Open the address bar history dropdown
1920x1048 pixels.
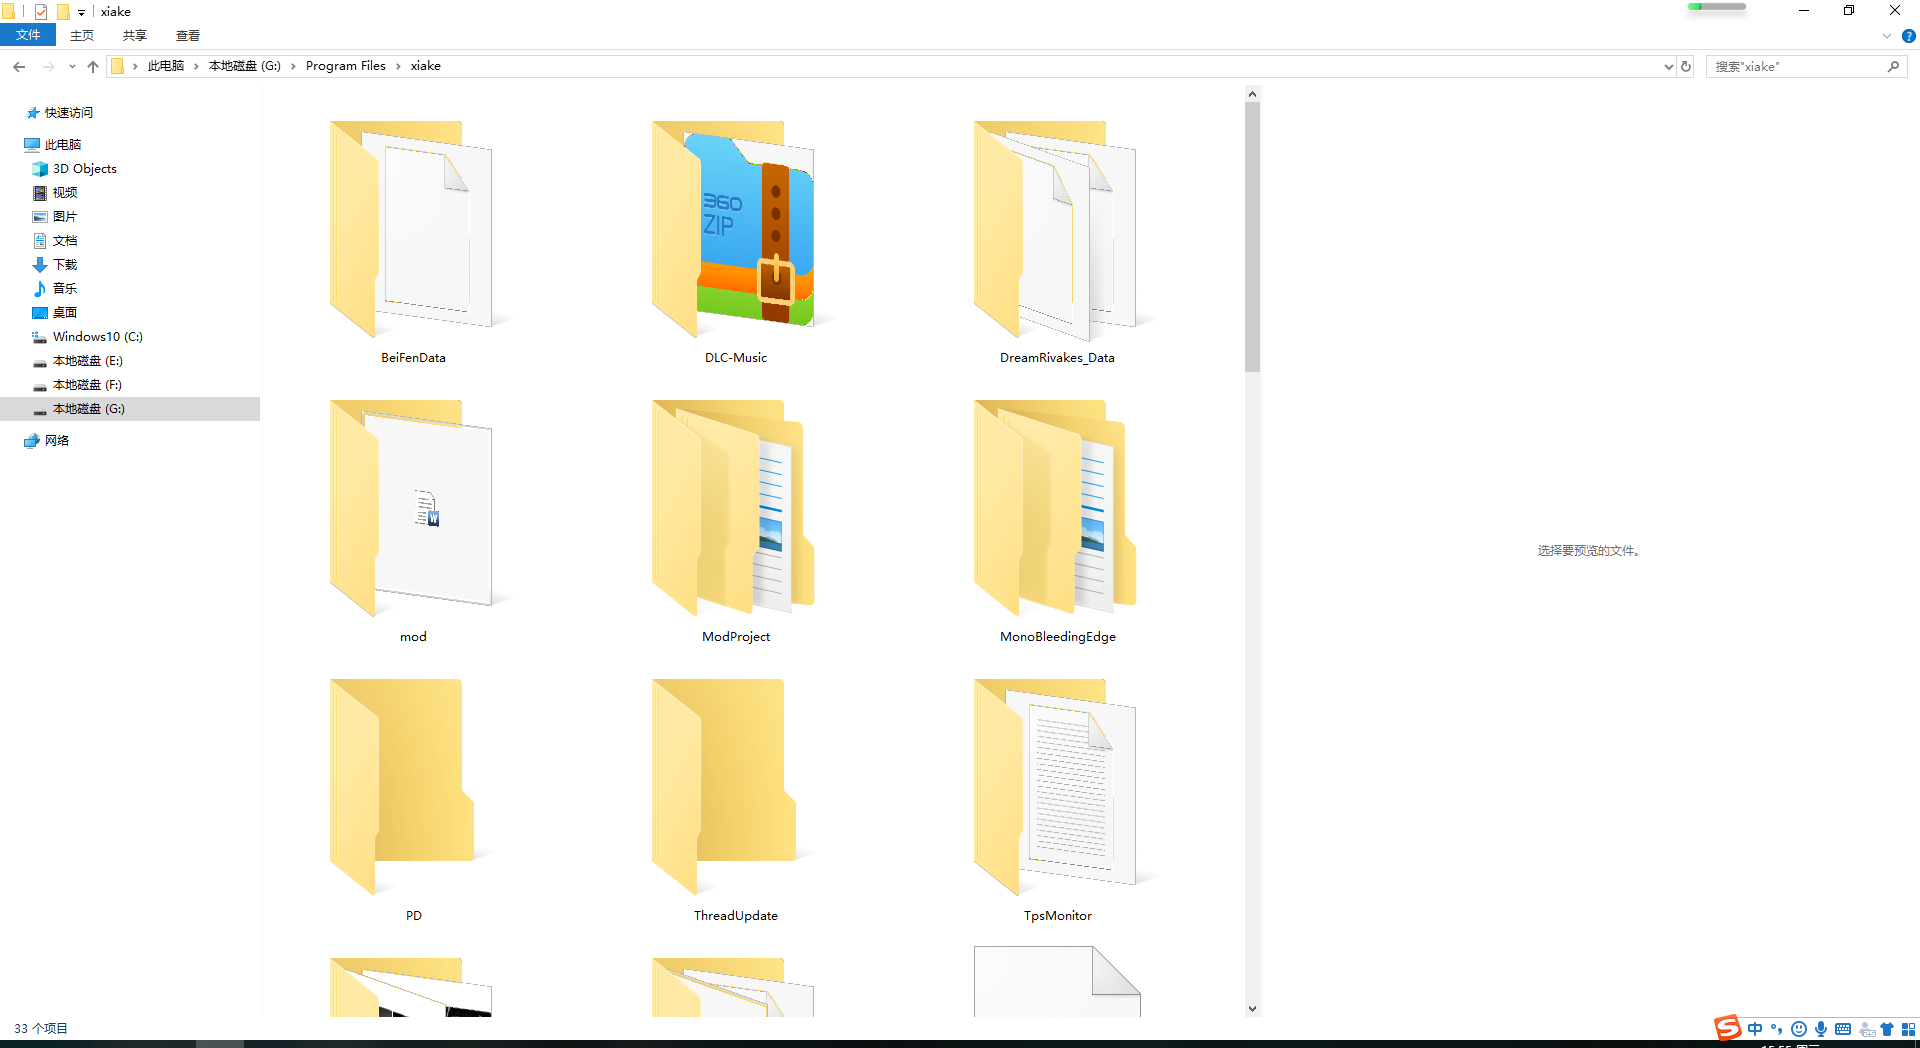pos(1668,67)
